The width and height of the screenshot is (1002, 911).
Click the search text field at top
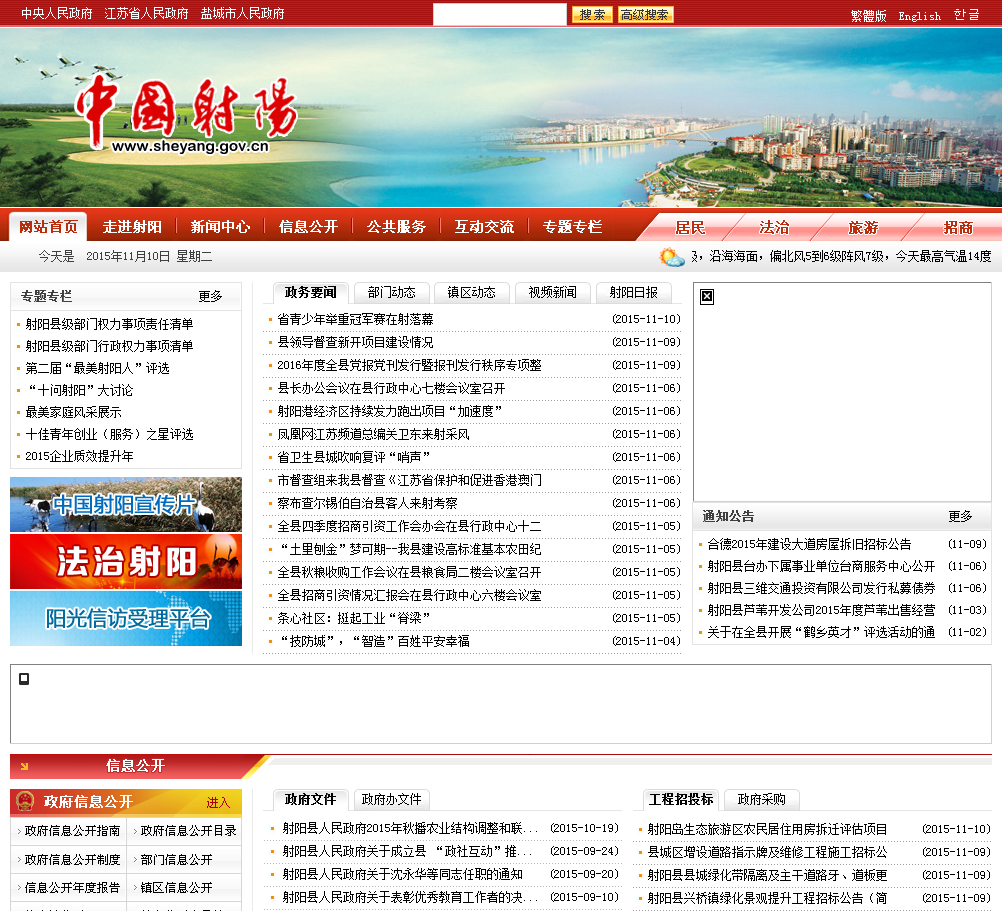pos(499,14)
